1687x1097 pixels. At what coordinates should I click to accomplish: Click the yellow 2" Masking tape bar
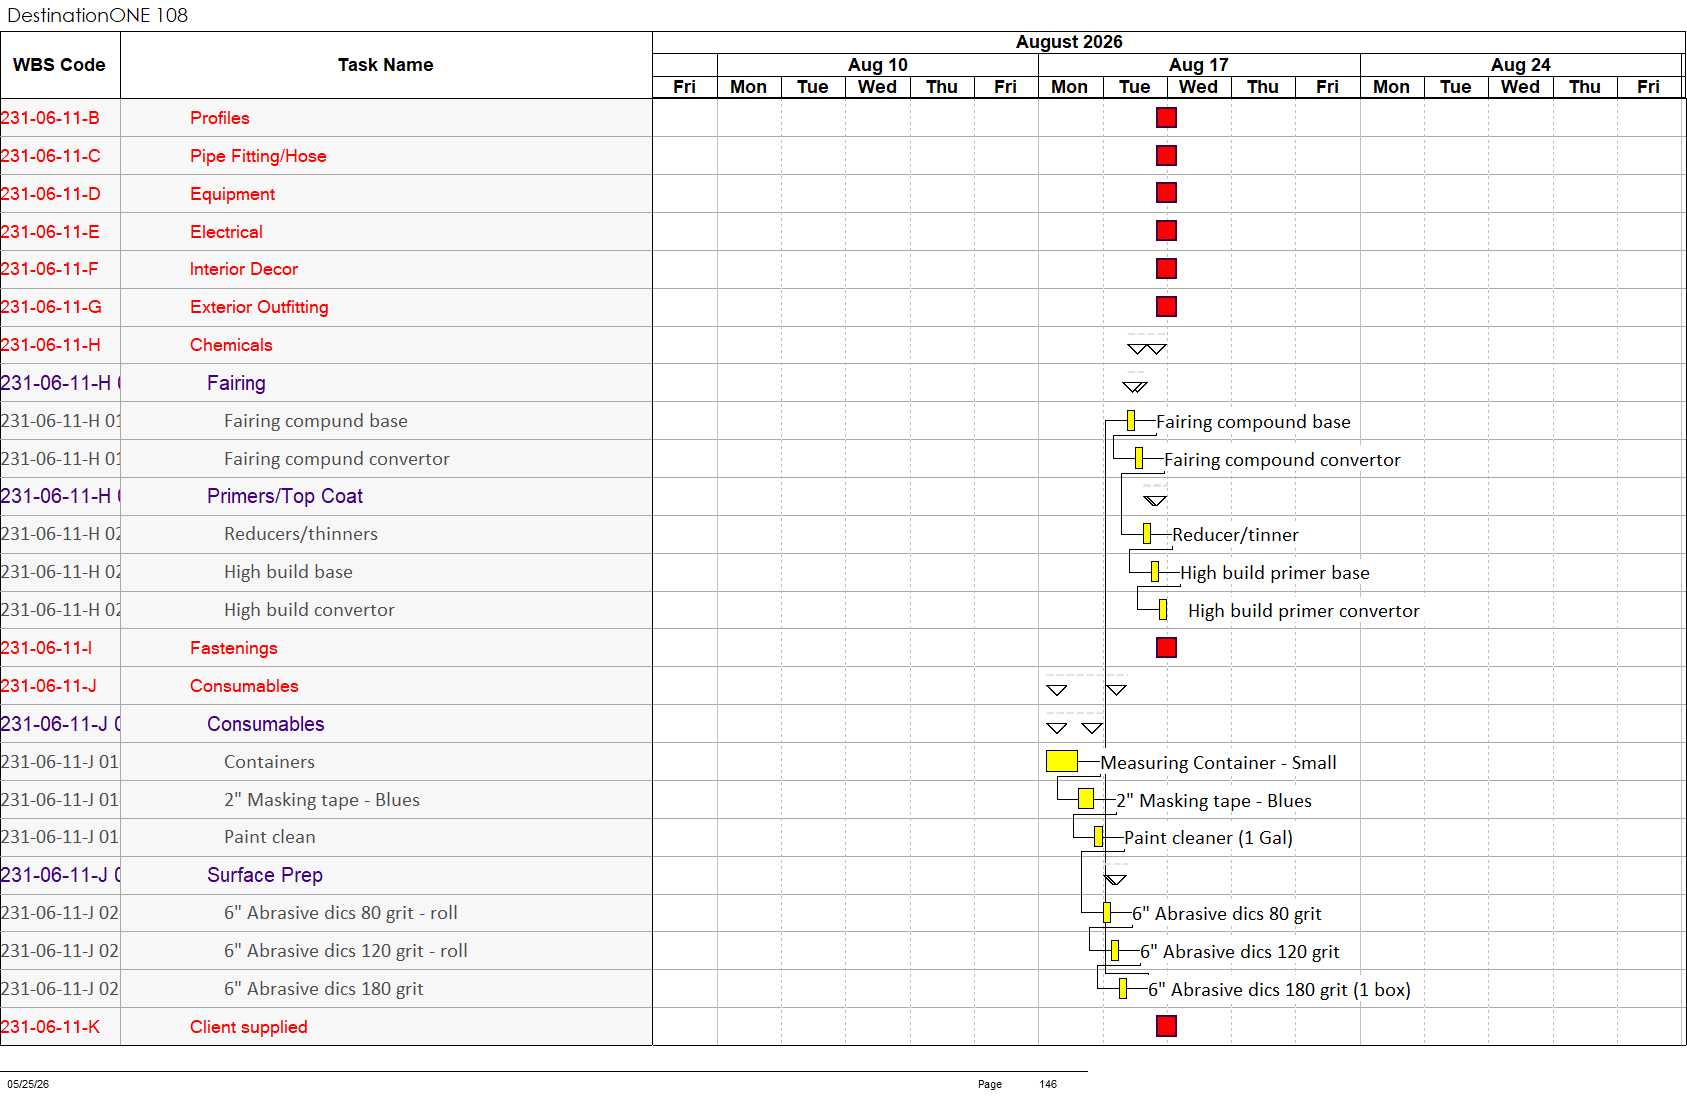pos(1085,799)
